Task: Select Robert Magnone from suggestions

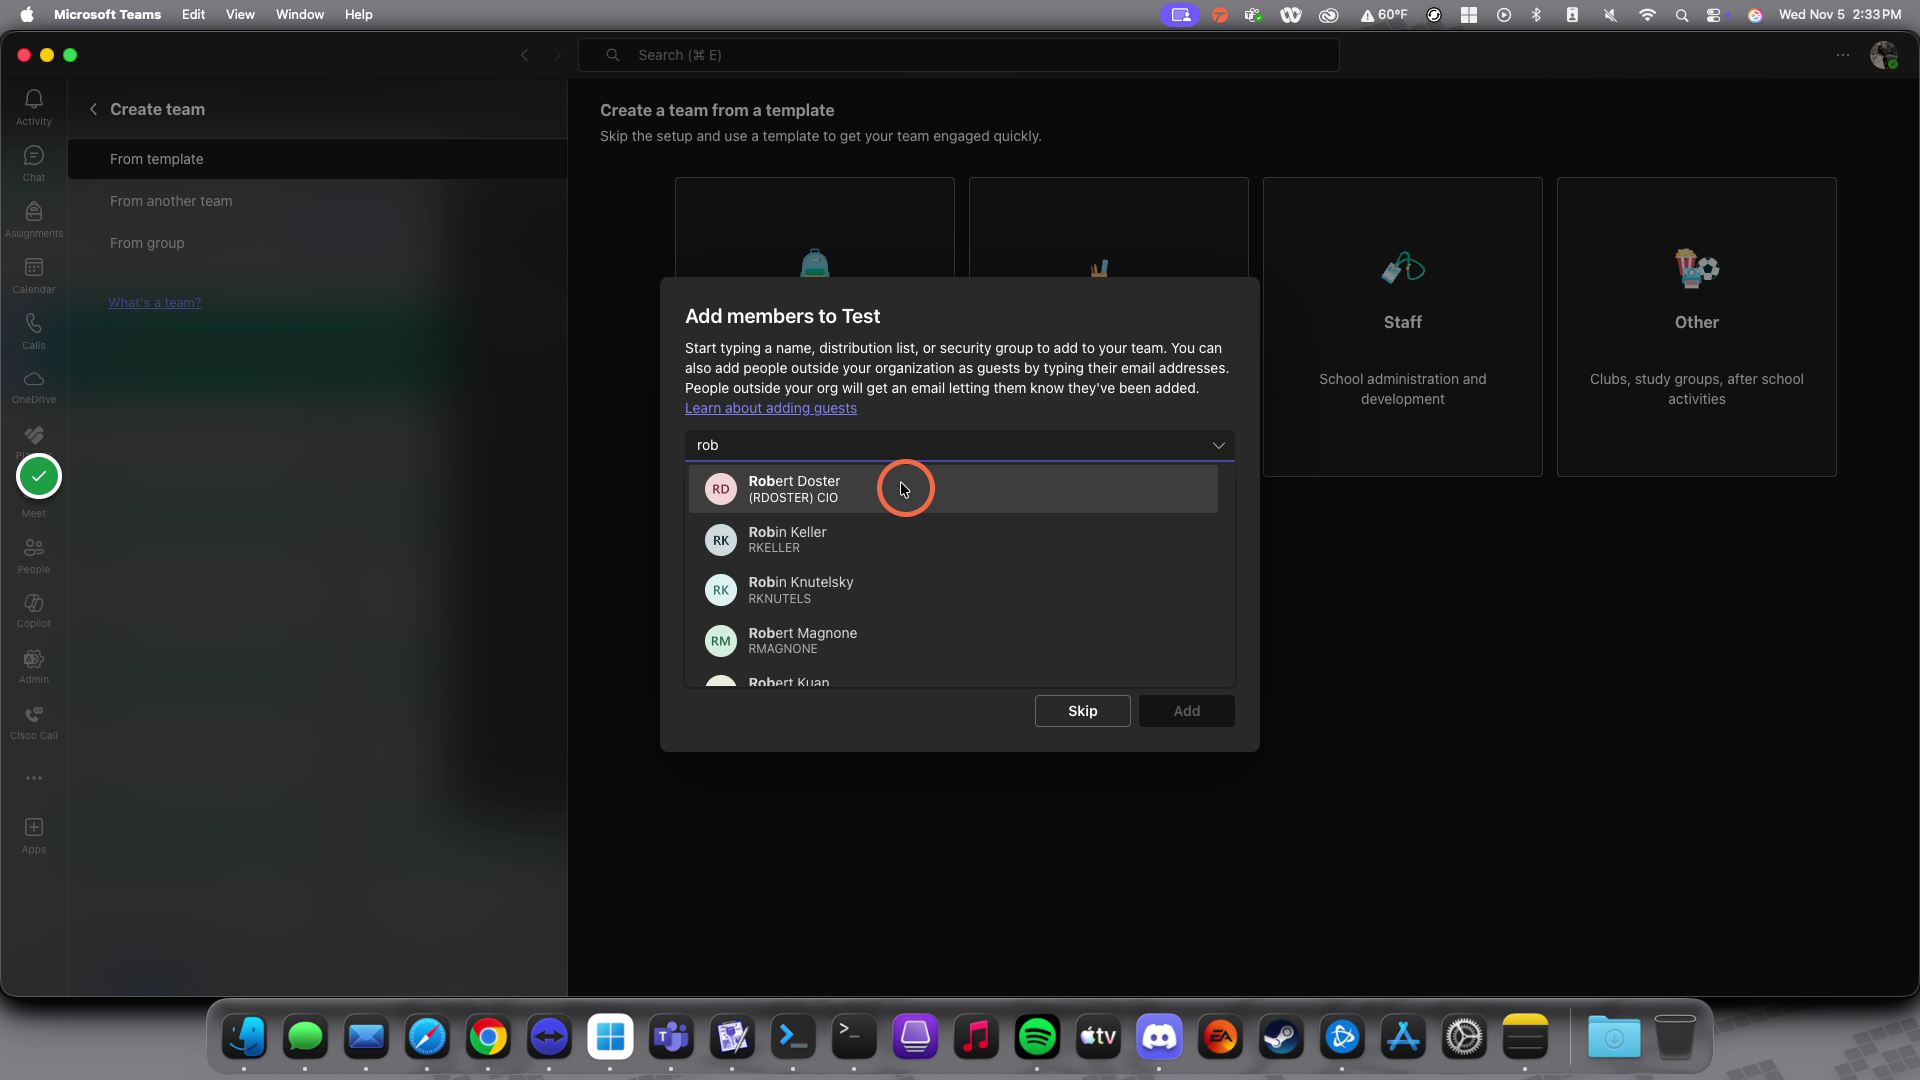Action: pos(953,641)
